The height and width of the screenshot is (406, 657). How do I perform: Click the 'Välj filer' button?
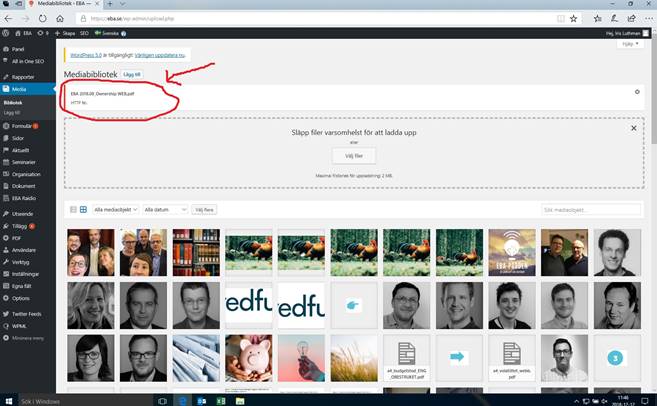352,156
